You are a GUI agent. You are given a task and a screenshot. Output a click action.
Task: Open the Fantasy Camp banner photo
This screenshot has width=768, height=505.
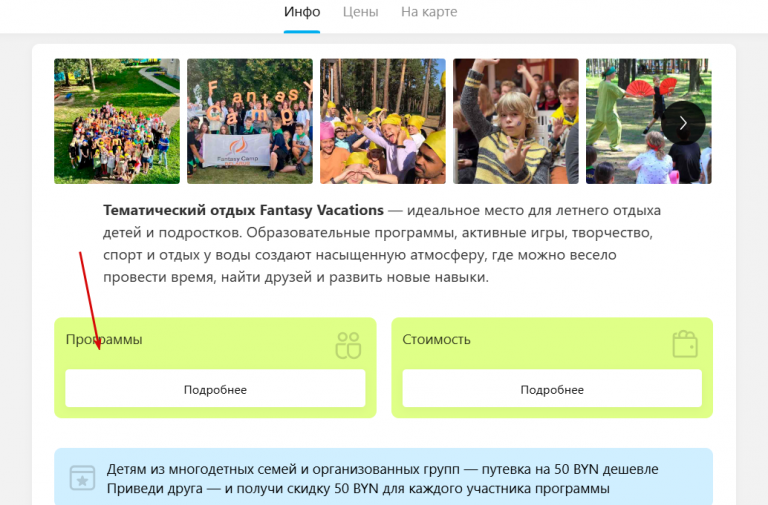(x=250, y=121)
